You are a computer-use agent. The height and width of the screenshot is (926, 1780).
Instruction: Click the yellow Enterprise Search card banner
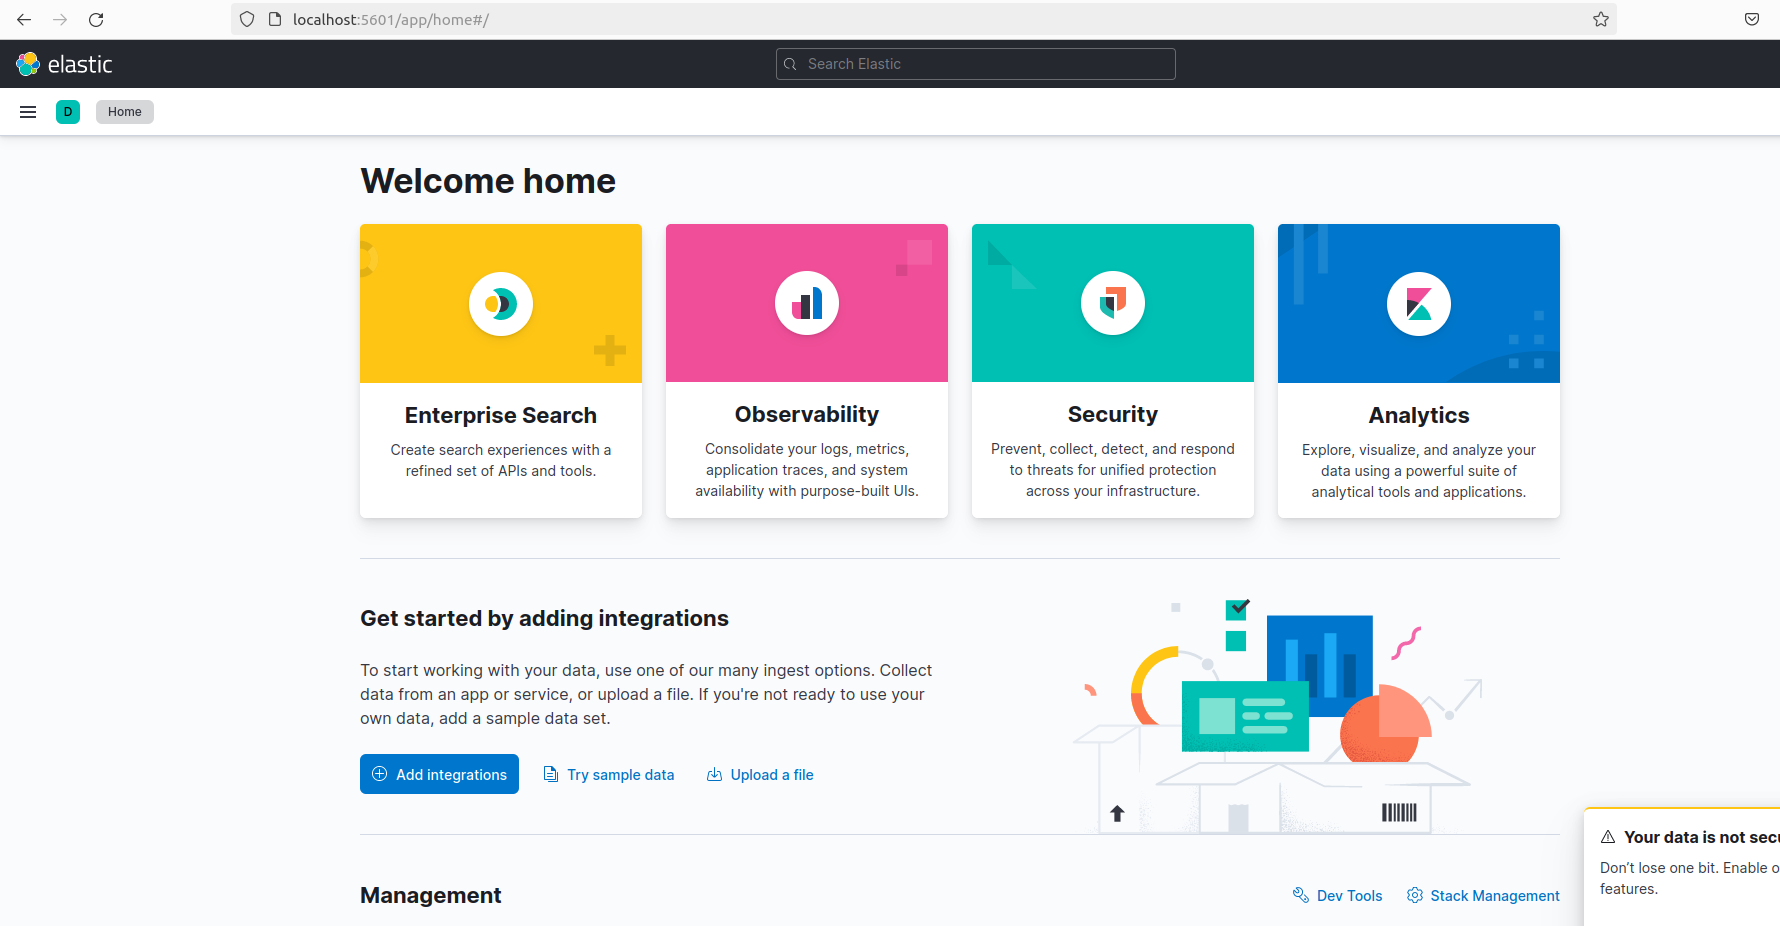pyautogui.click(x=501, y=303)
